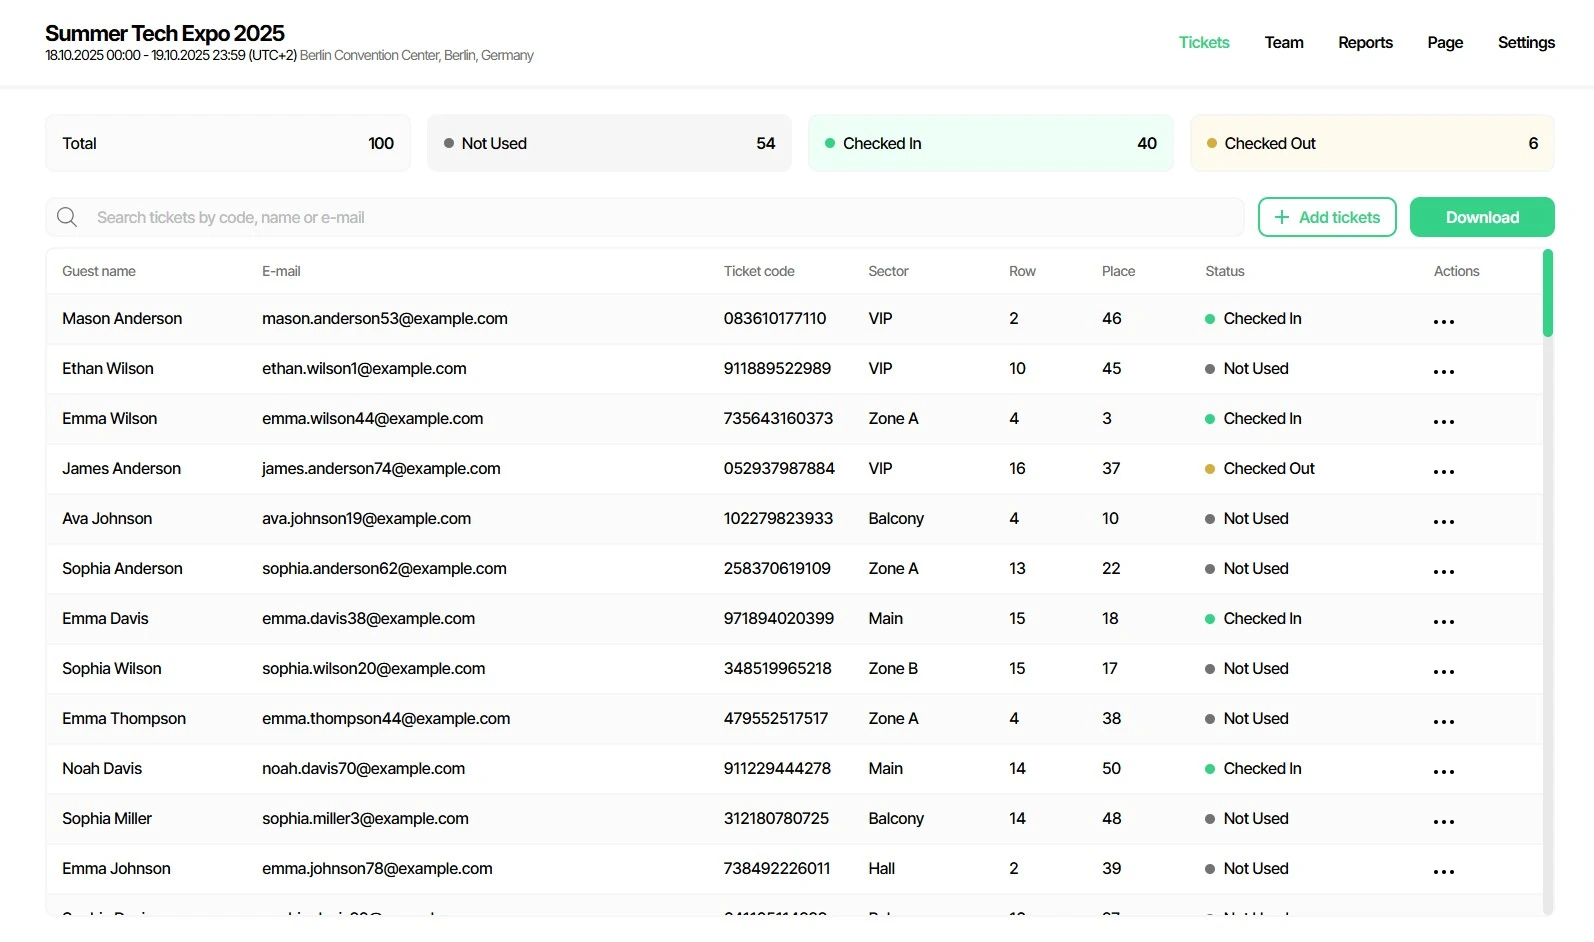Click the actions dots for Emma Johnson

(x=1443, y=871)
